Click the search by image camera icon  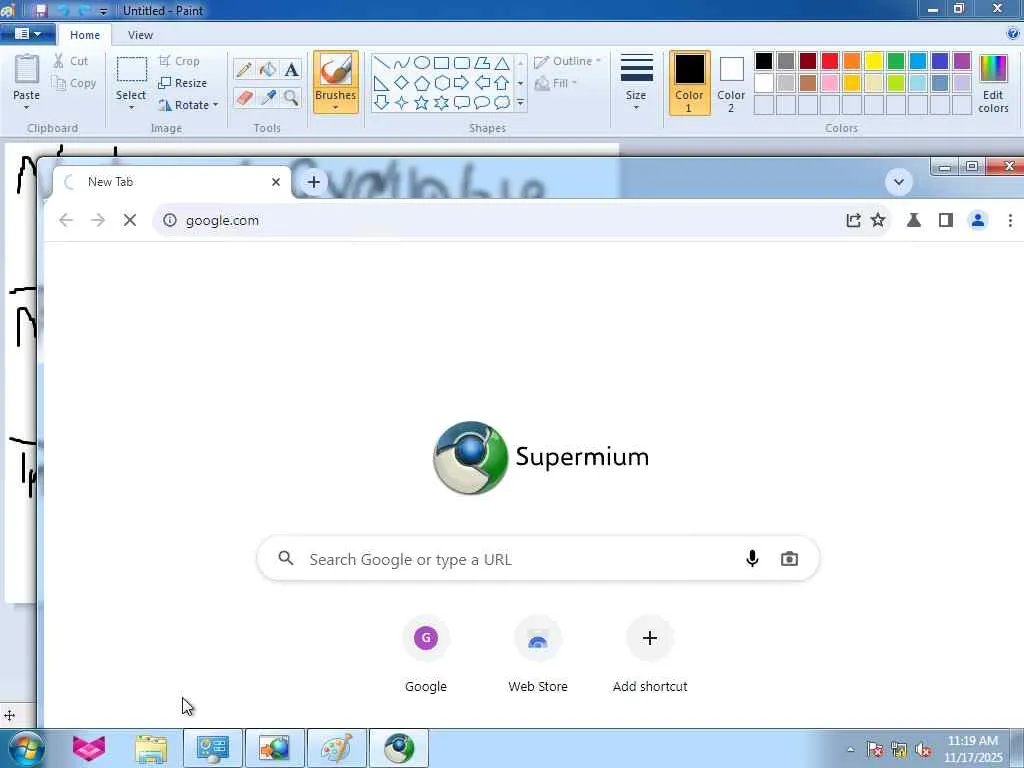point(790,558)
